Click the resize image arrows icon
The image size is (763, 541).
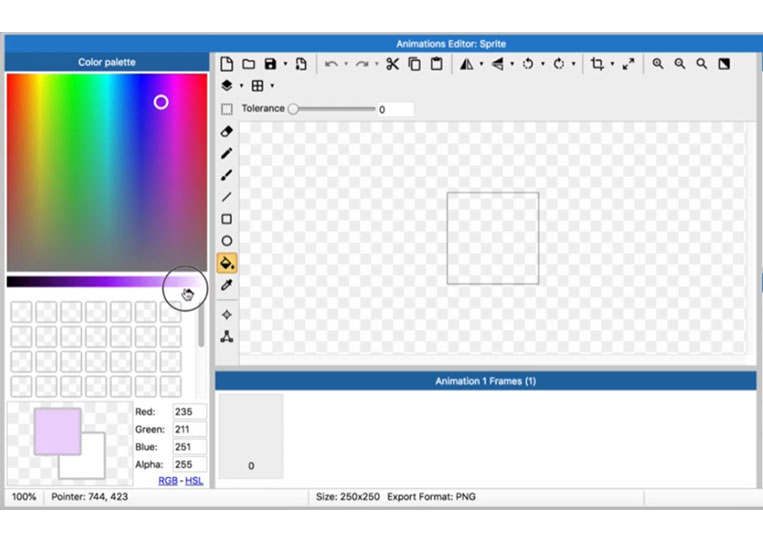tap(628, 64)
